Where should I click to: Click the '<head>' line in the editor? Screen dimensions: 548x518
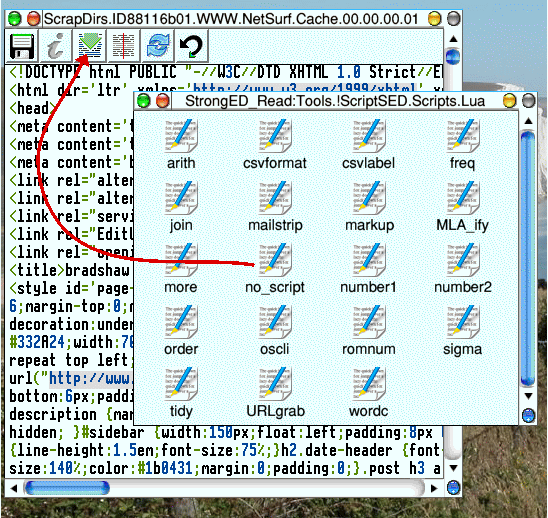[x=32, y=108]
